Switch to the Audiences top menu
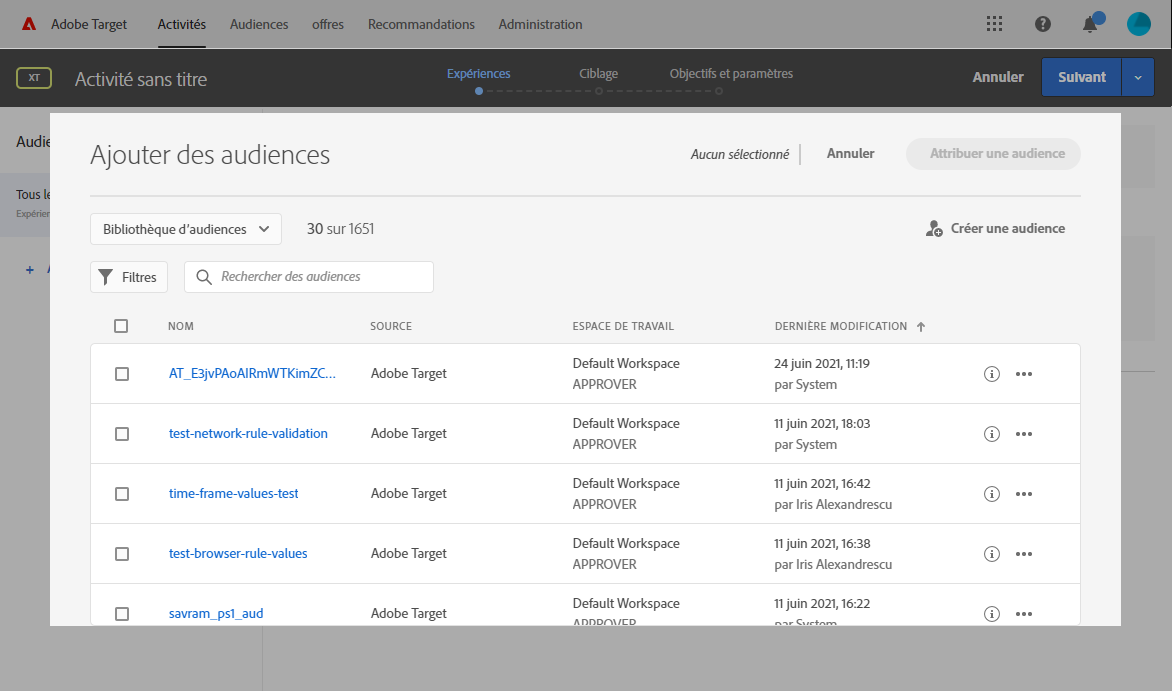 (x=259, y=24)
